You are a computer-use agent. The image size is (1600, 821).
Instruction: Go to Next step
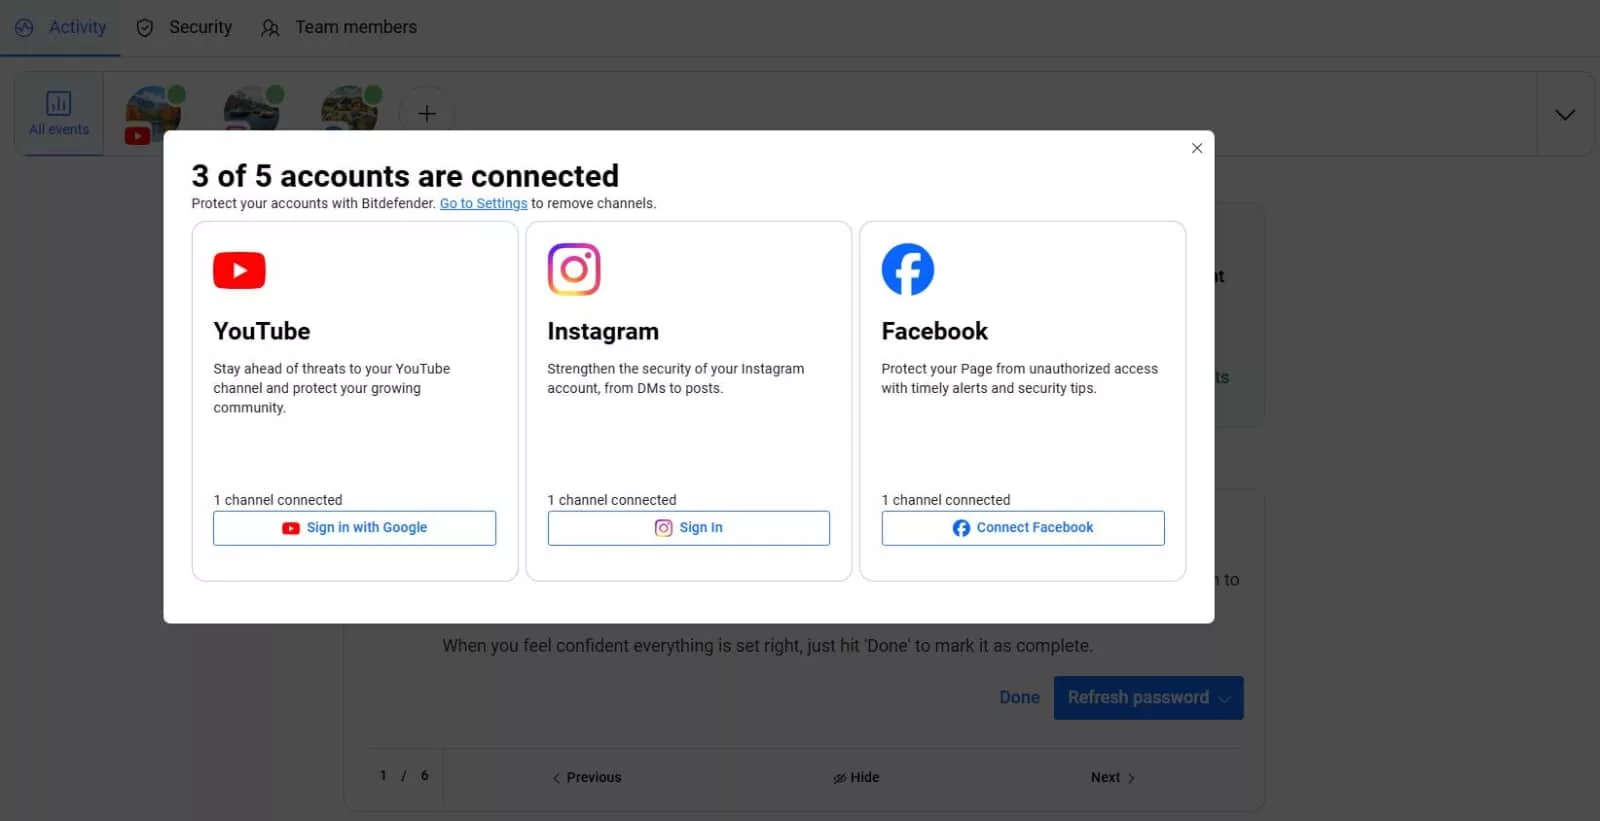[x=1112, y=777]
